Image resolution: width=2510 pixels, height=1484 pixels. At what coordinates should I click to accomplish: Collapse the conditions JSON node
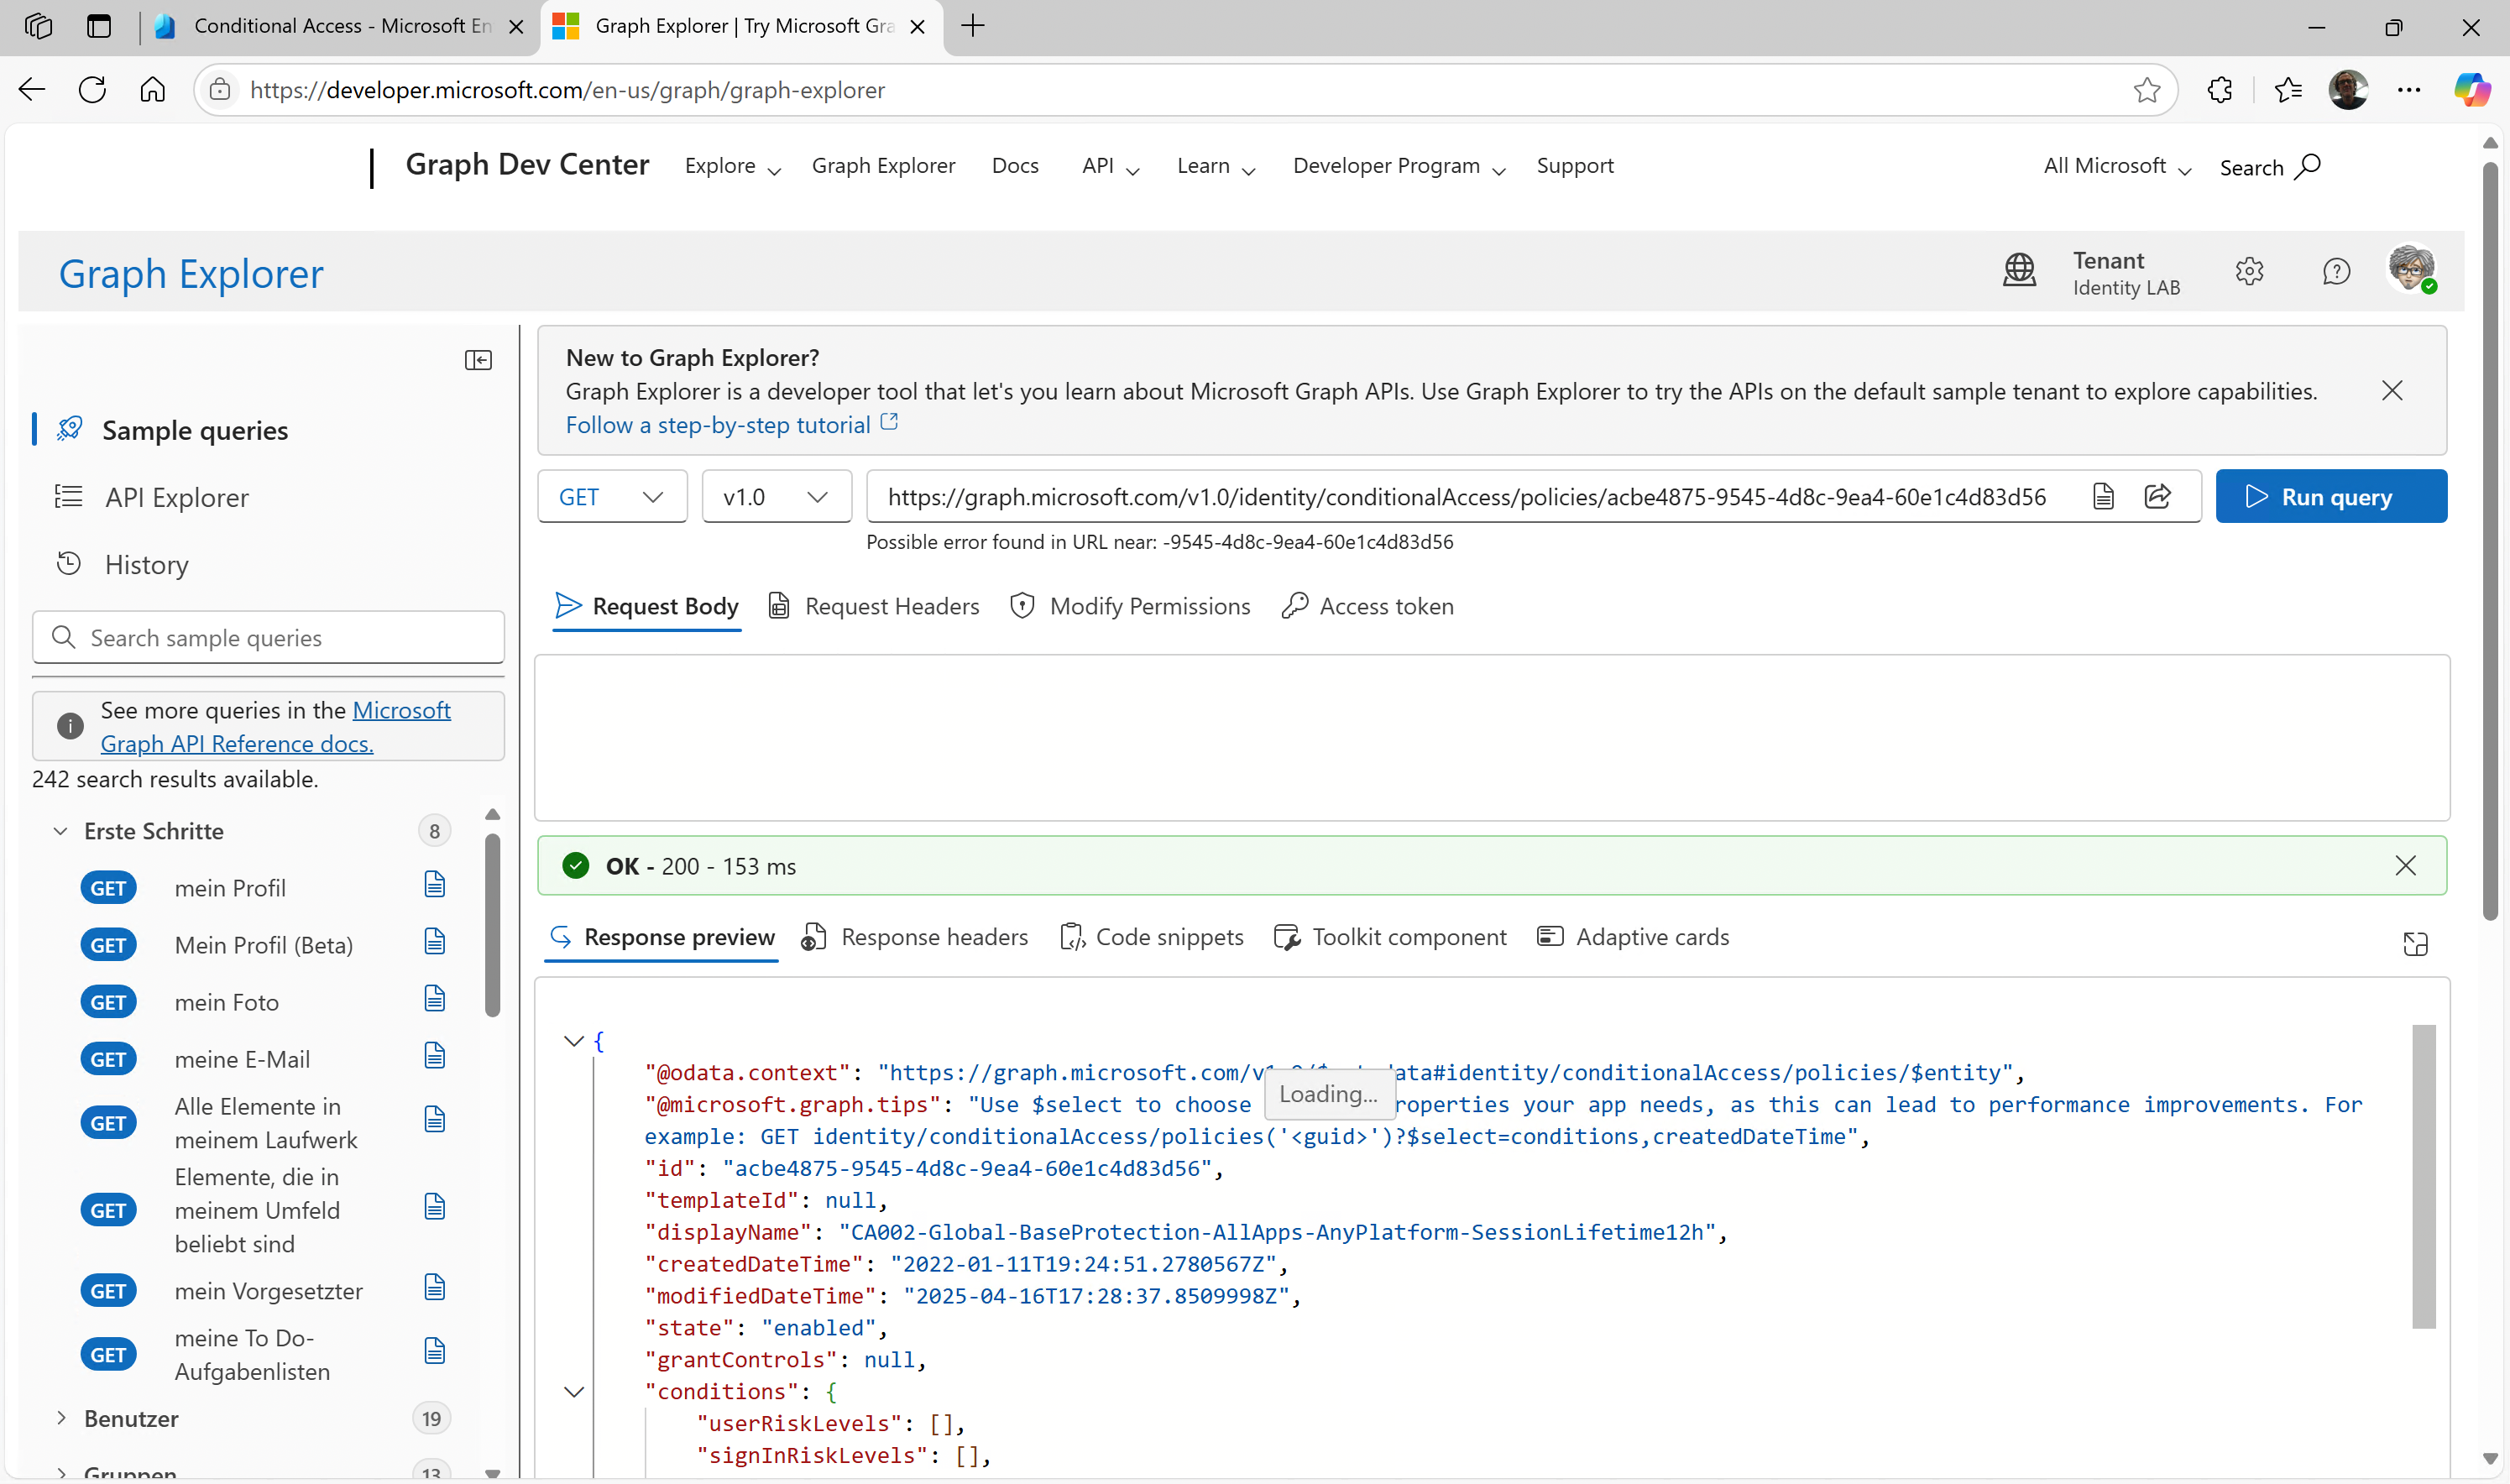point(574,1392)
